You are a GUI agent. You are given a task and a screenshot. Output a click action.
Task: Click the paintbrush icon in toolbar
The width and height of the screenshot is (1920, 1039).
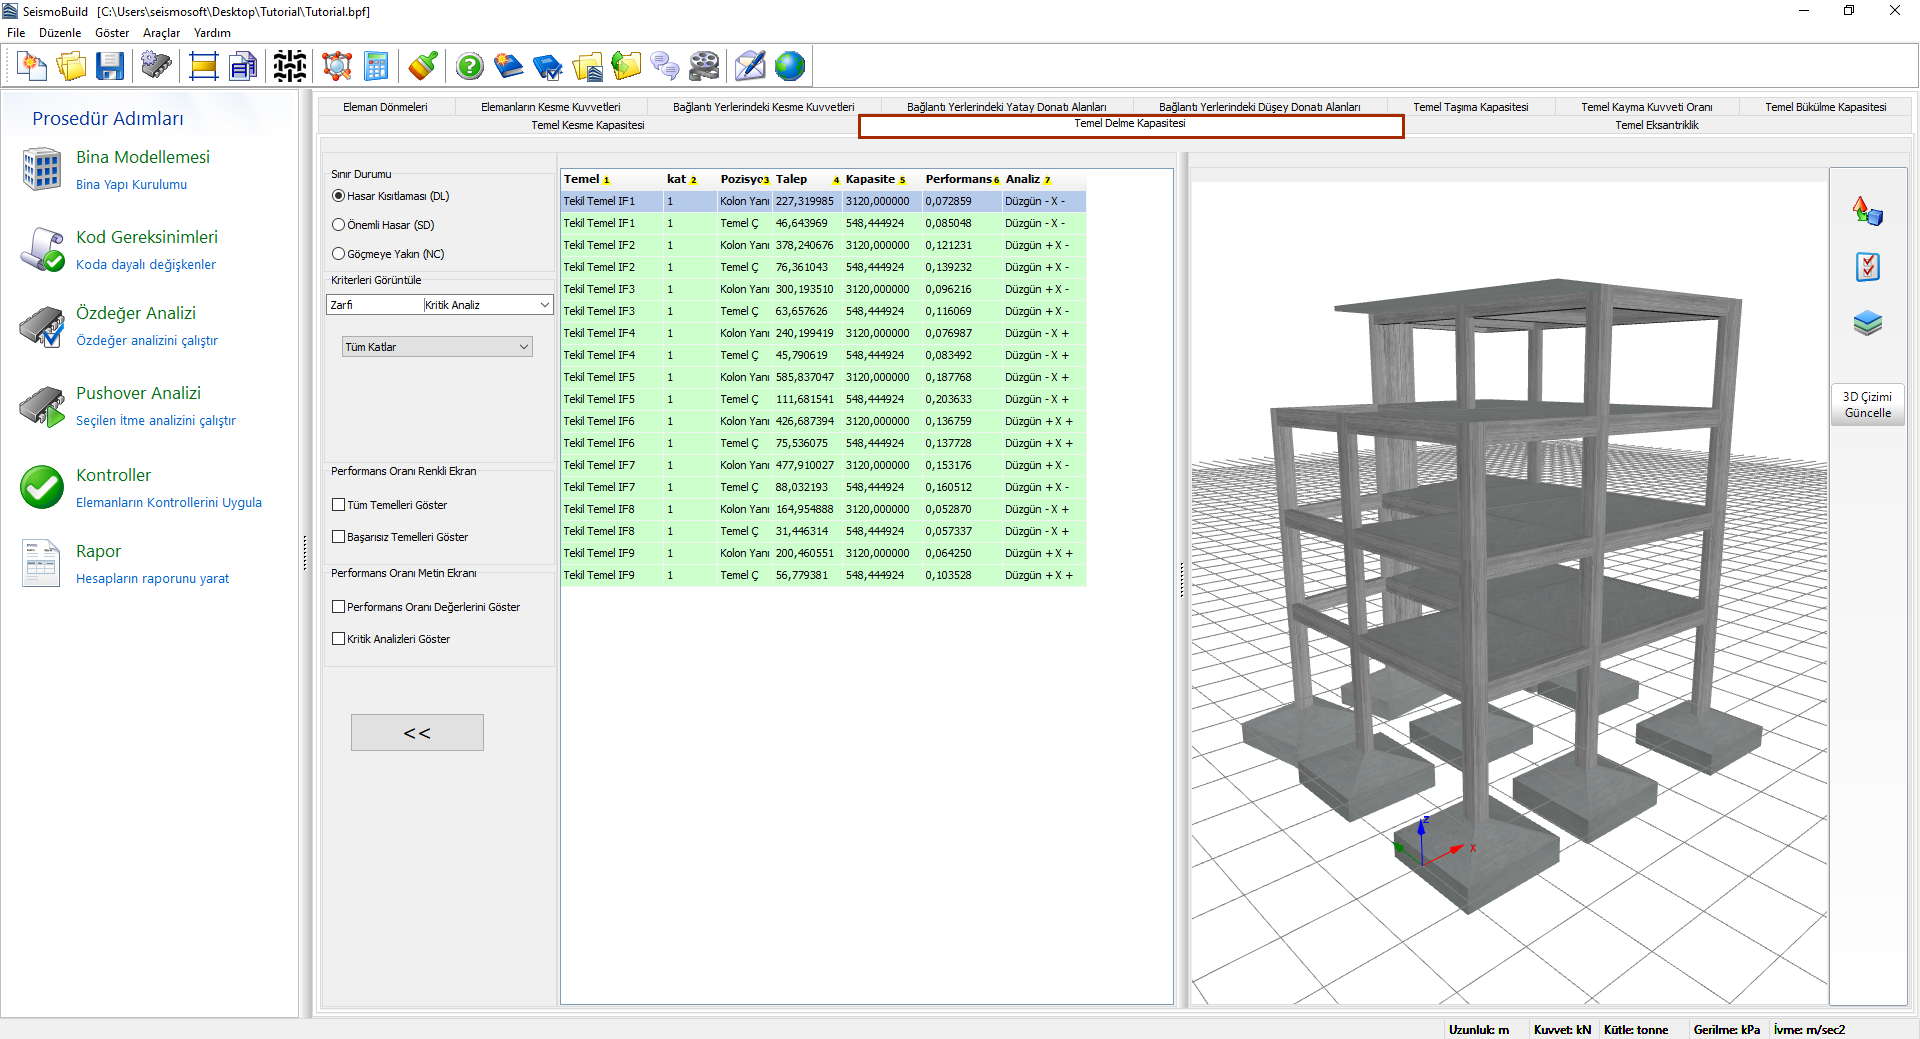point(423,67)
